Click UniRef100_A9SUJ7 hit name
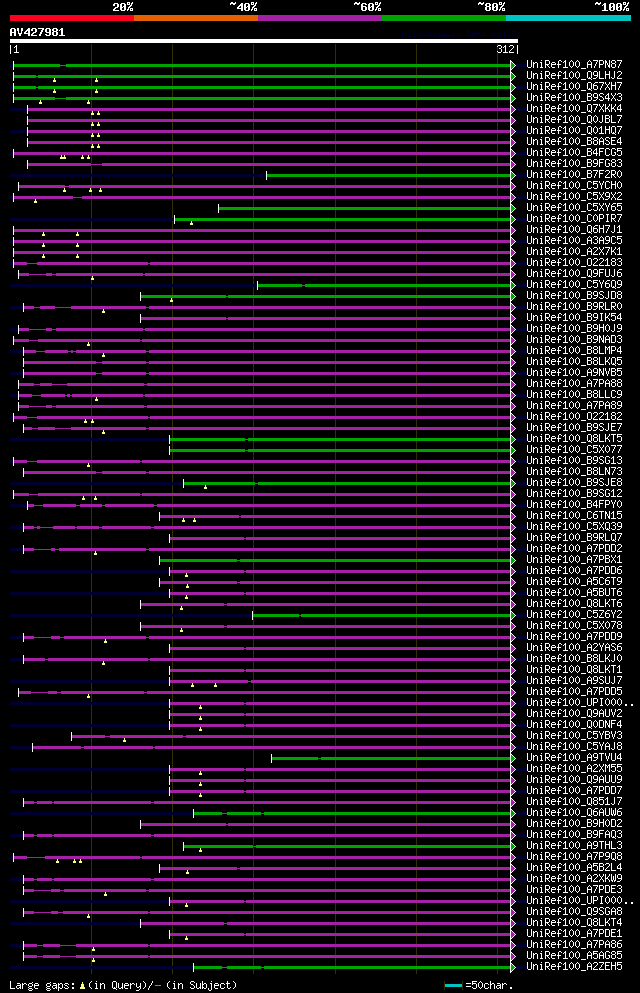Image resolution: width=640 pixels, height=993 pixels. pos(574,681)
